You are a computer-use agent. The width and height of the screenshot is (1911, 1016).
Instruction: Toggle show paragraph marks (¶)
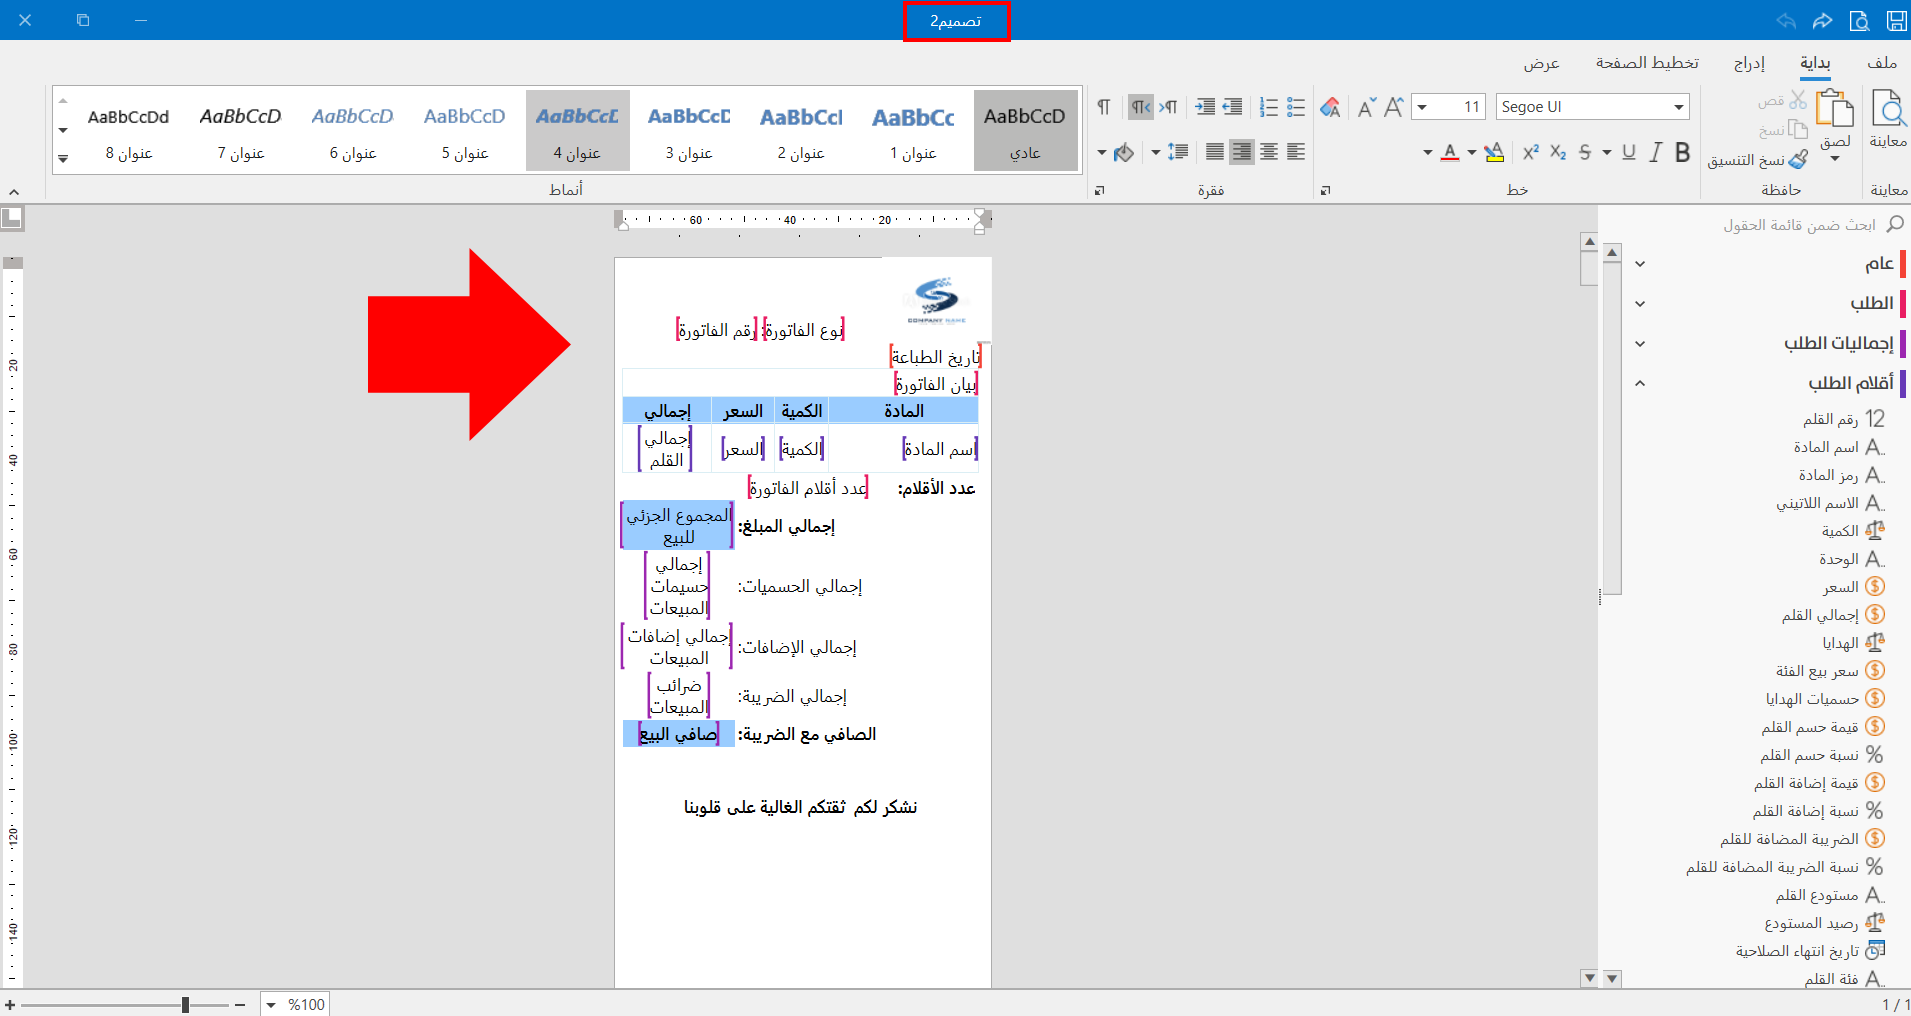click(1103, 107)
